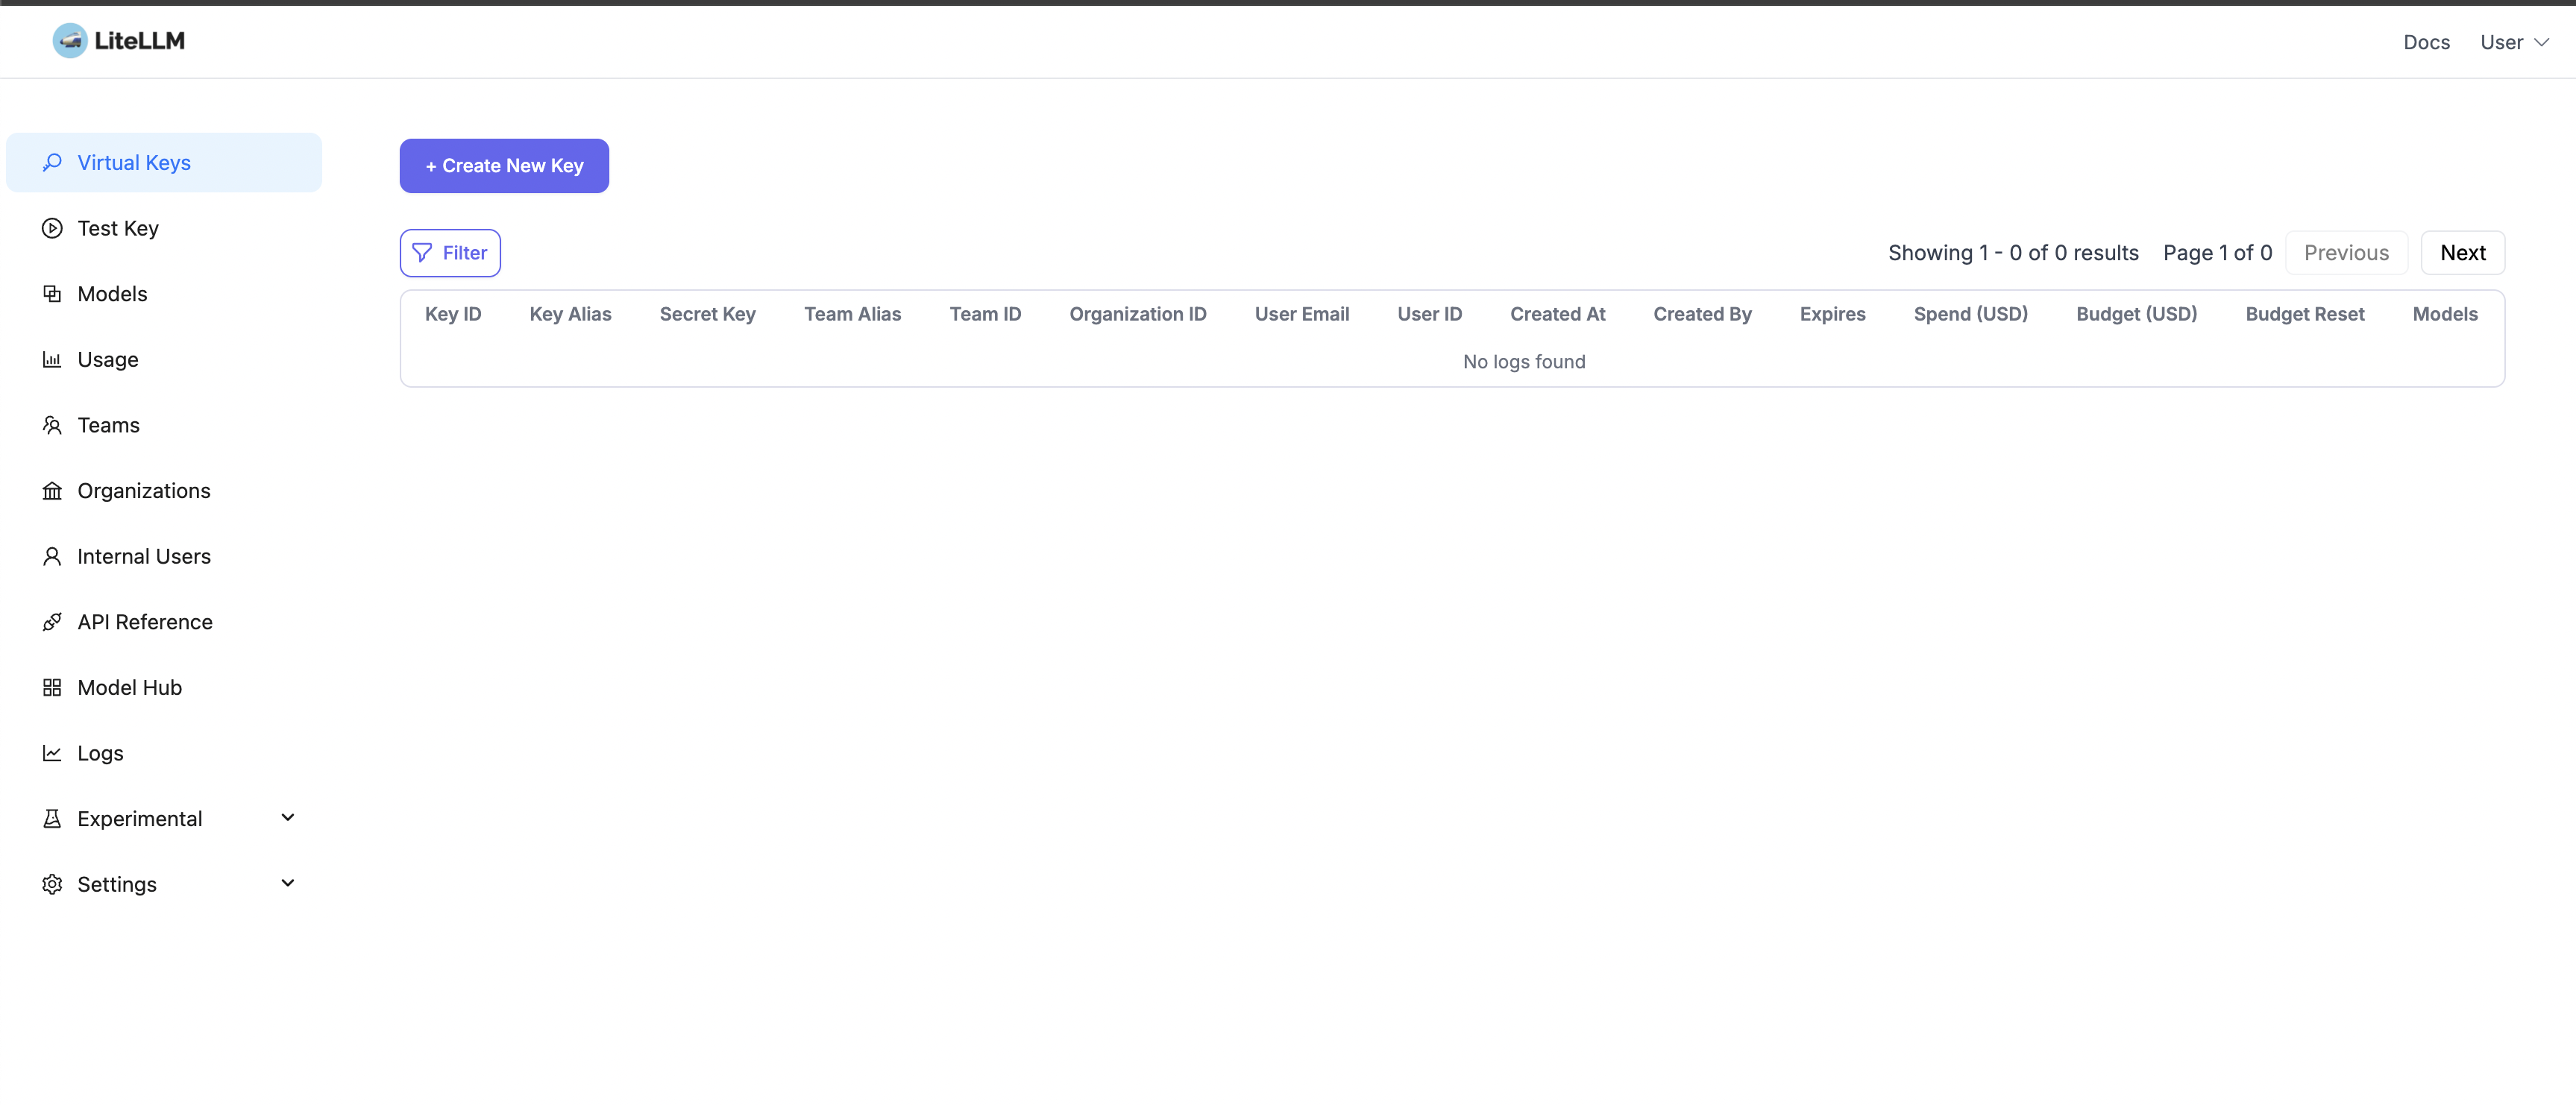Click the Next page button
Image resolution: width=2576 pixels, height=1105 pixels.
(2462, 253)
